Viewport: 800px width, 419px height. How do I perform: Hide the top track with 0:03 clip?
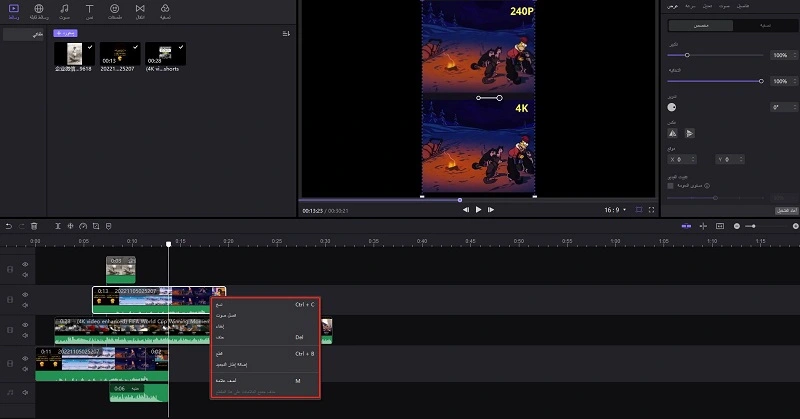[x=25, y=264]
